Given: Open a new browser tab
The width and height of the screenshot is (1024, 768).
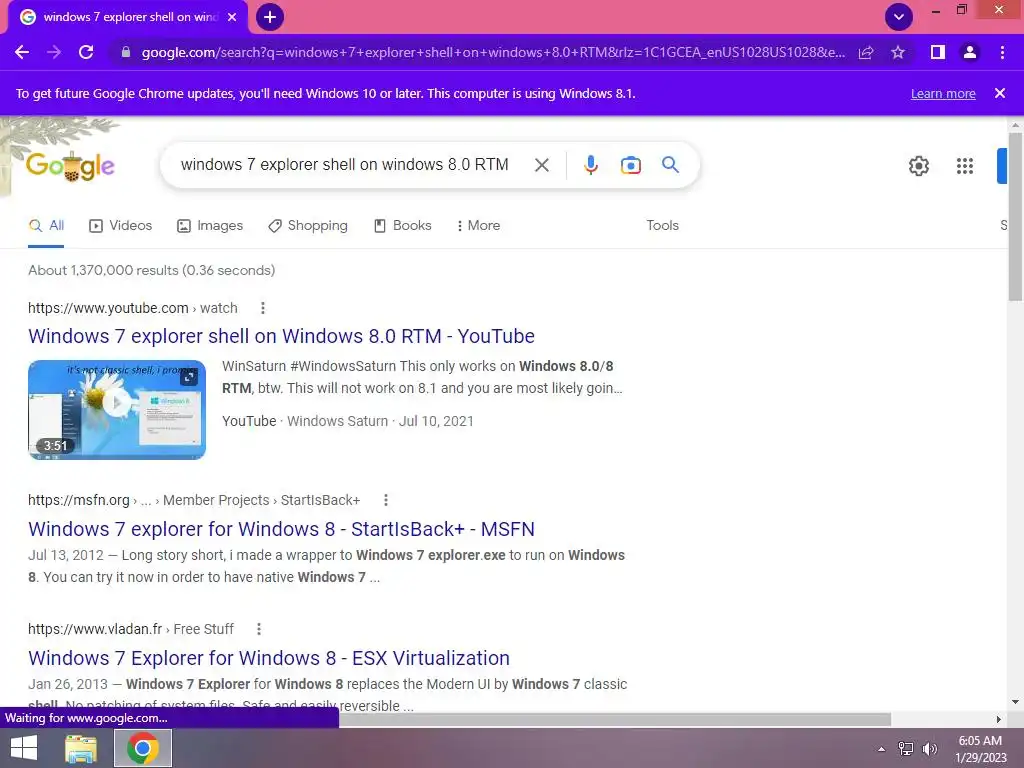Looking at the screenshot, I should point(270,17).
